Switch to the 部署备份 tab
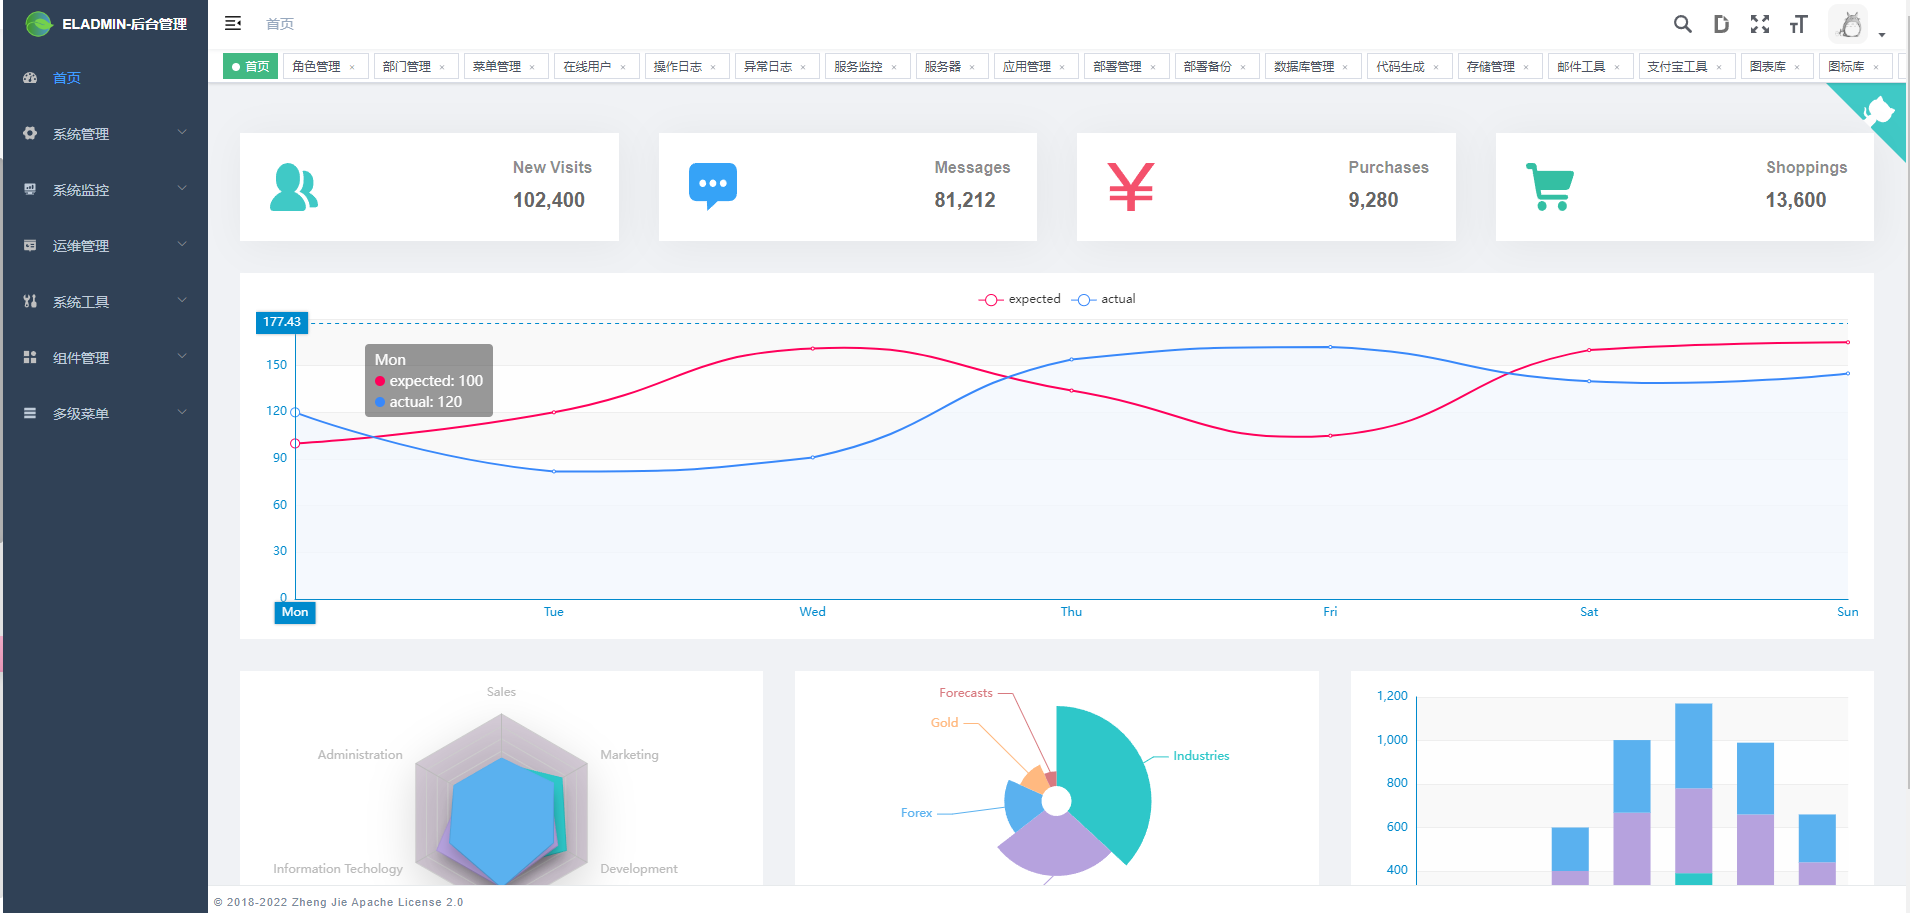The image size is (1910, 913). point(1216,66)
